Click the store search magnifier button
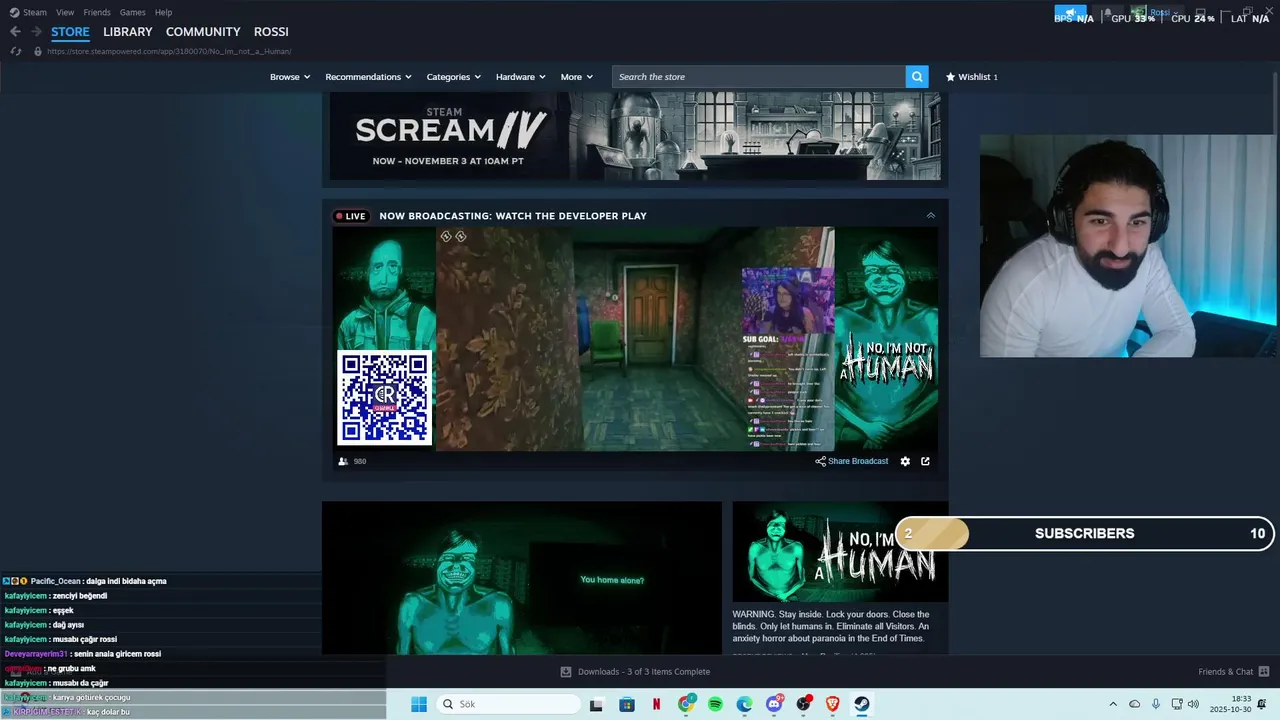This screenshot has height=720, width=1280. click(x=917, y=77)
